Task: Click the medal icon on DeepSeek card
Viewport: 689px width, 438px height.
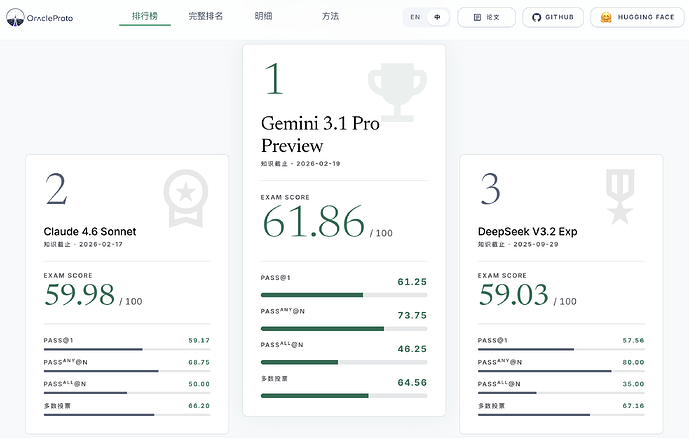Action: [x=620, y=196]
